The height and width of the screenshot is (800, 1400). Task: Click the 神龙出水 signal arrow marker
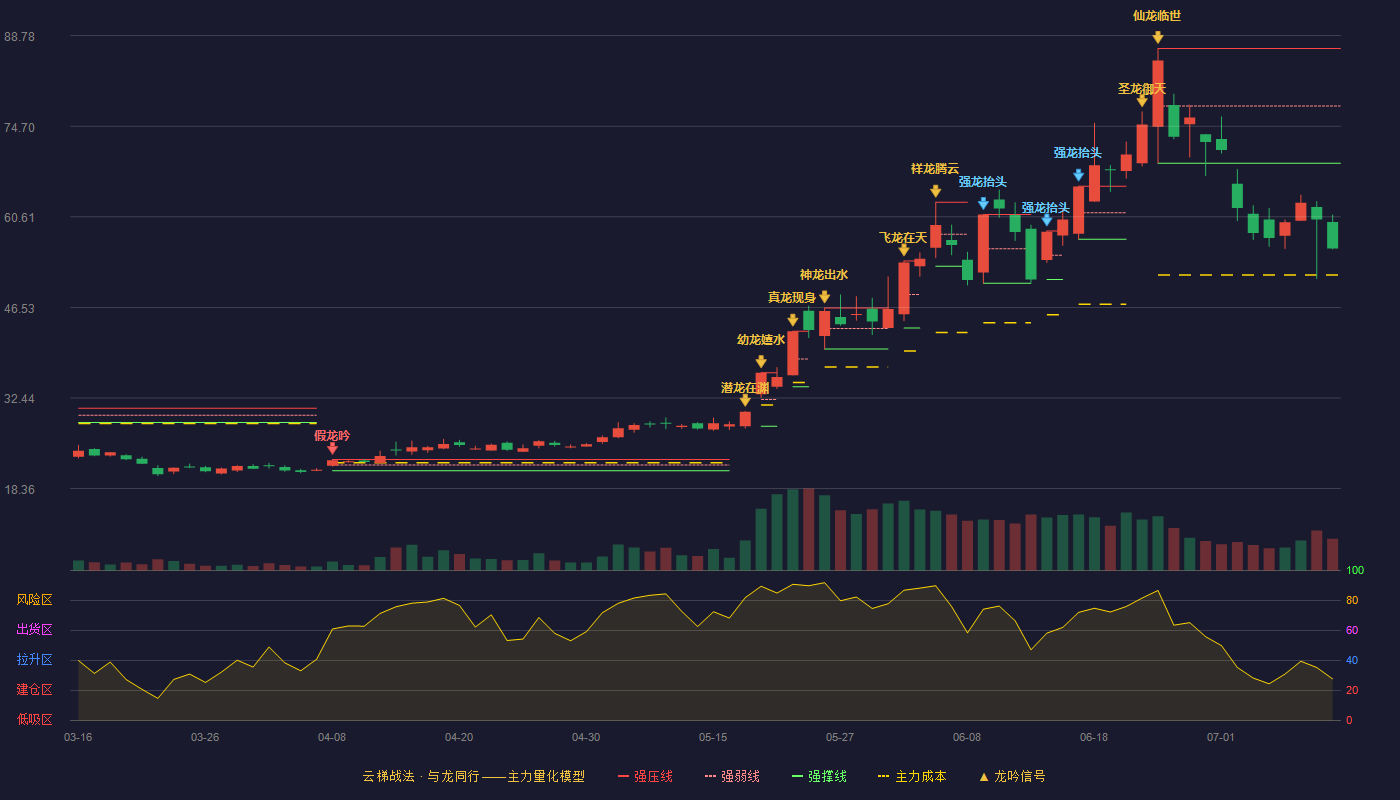tap(824, 297)
